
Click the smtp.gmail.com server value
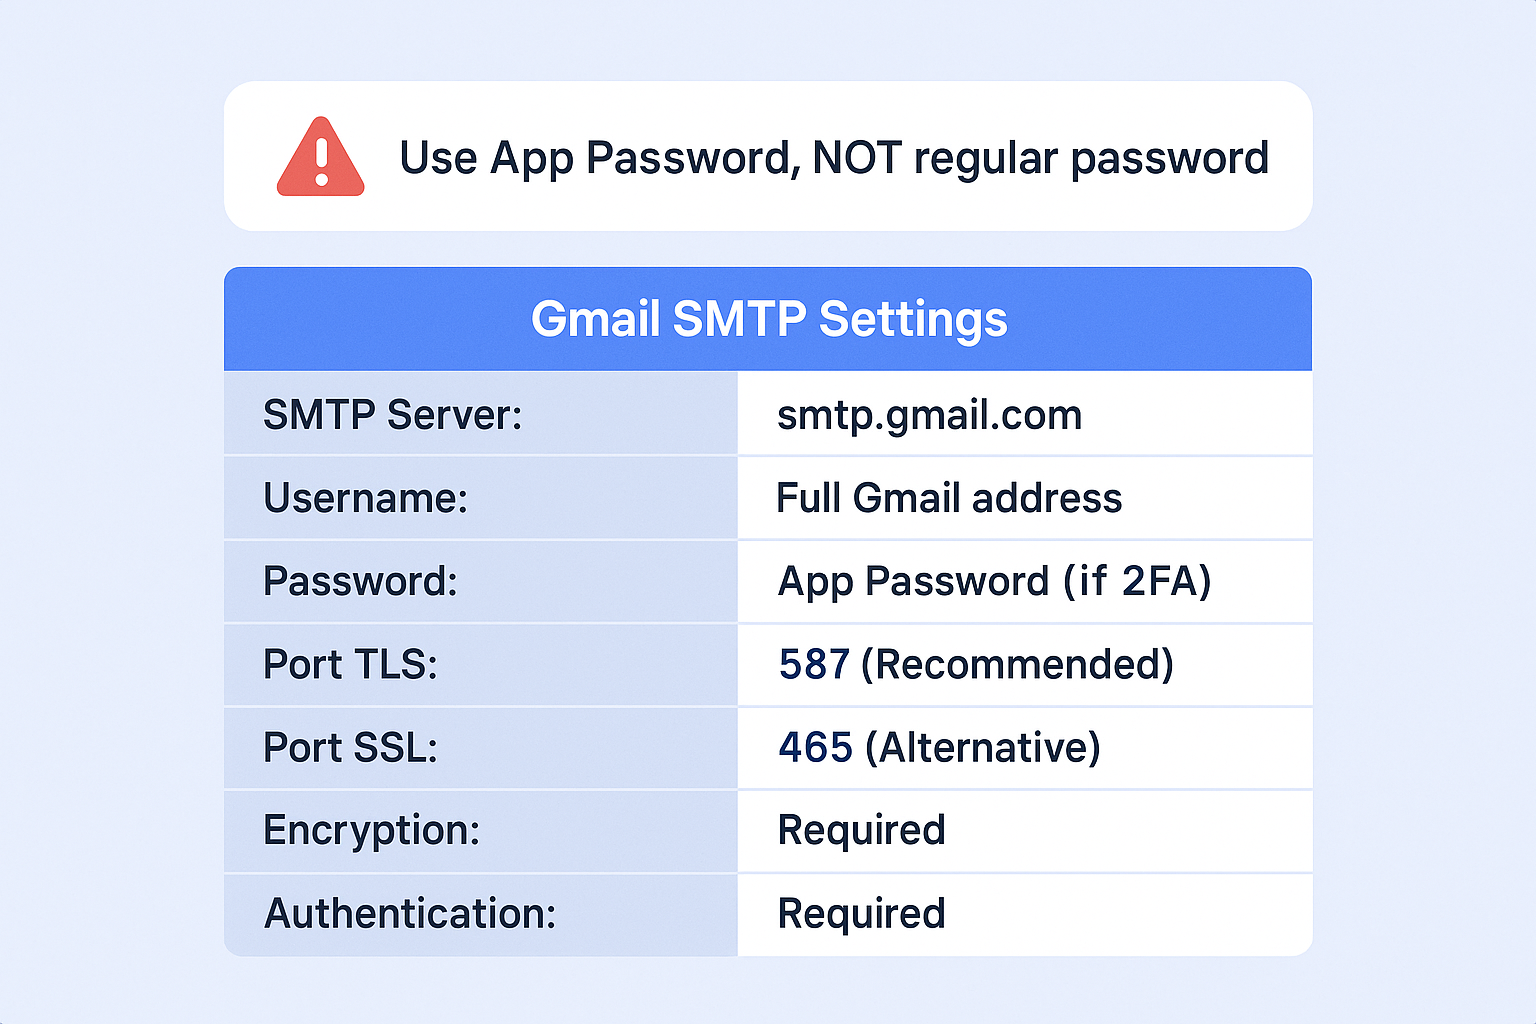929,415
